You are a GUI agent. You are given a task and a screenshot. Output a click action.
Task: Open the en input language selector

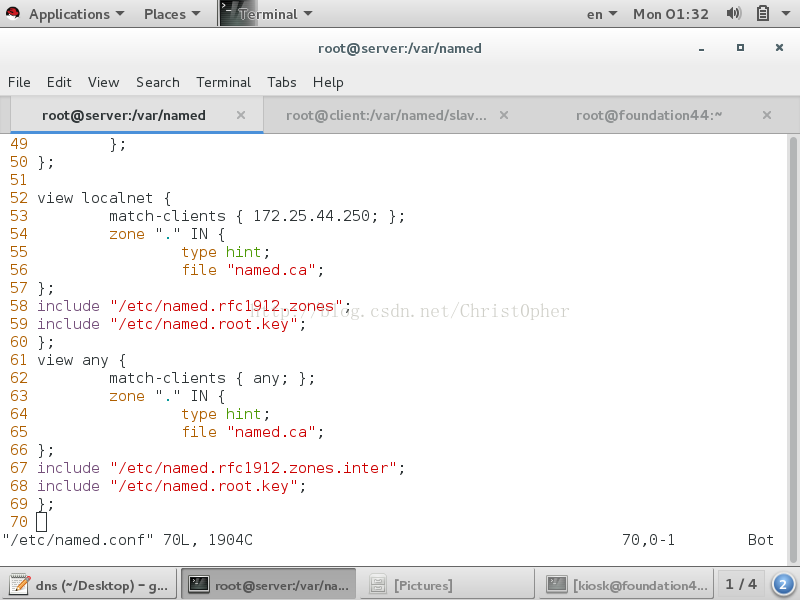[x=602, y=14]
